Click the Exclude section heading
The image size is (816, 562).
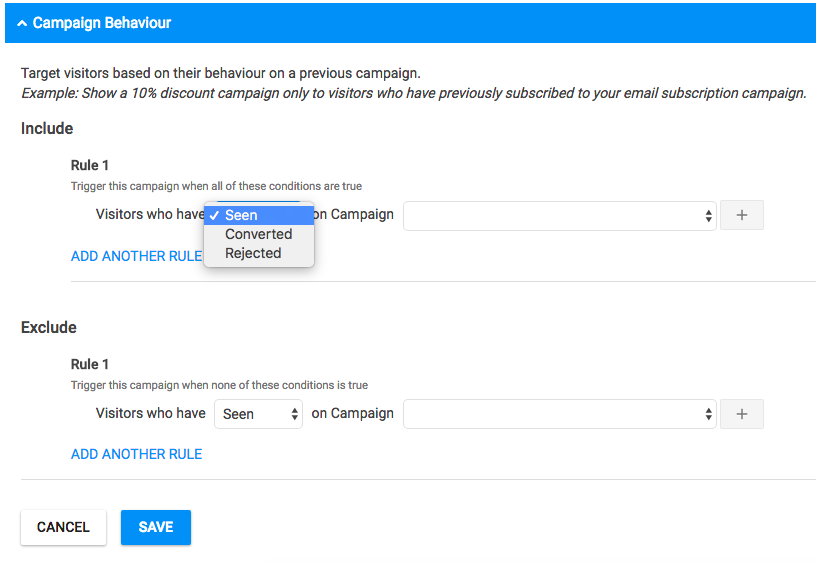tap(49, 327)
